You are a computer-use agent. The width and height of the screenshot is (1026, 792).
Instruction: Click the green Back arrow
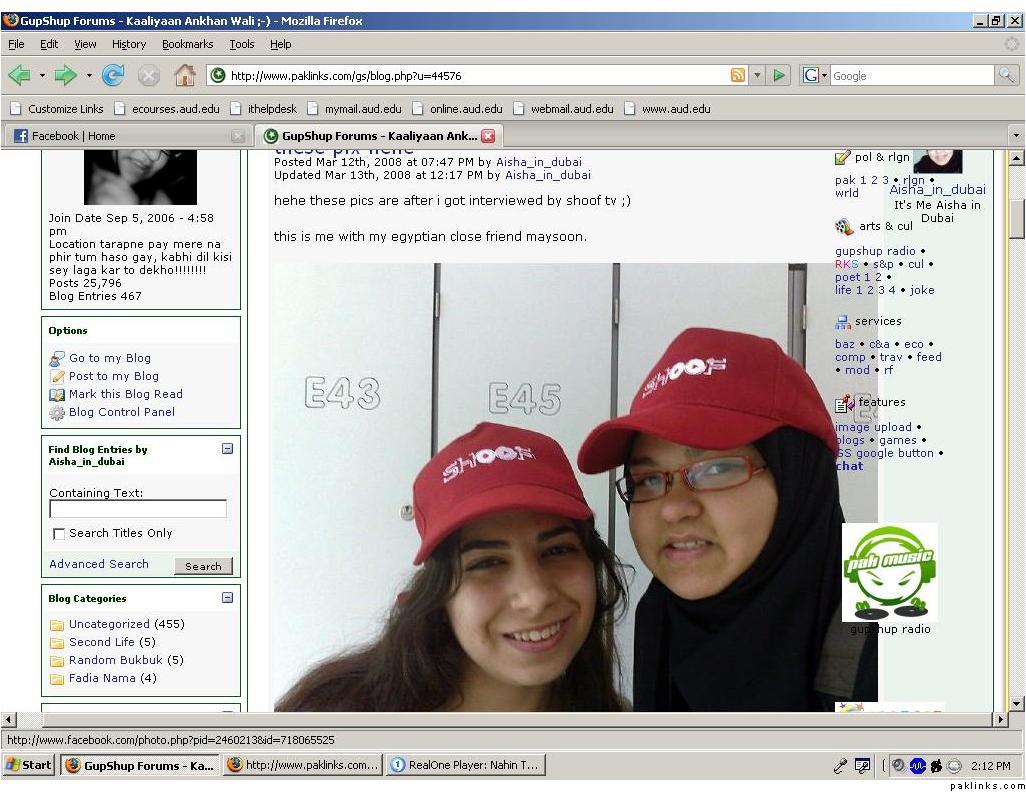point(19,75)
